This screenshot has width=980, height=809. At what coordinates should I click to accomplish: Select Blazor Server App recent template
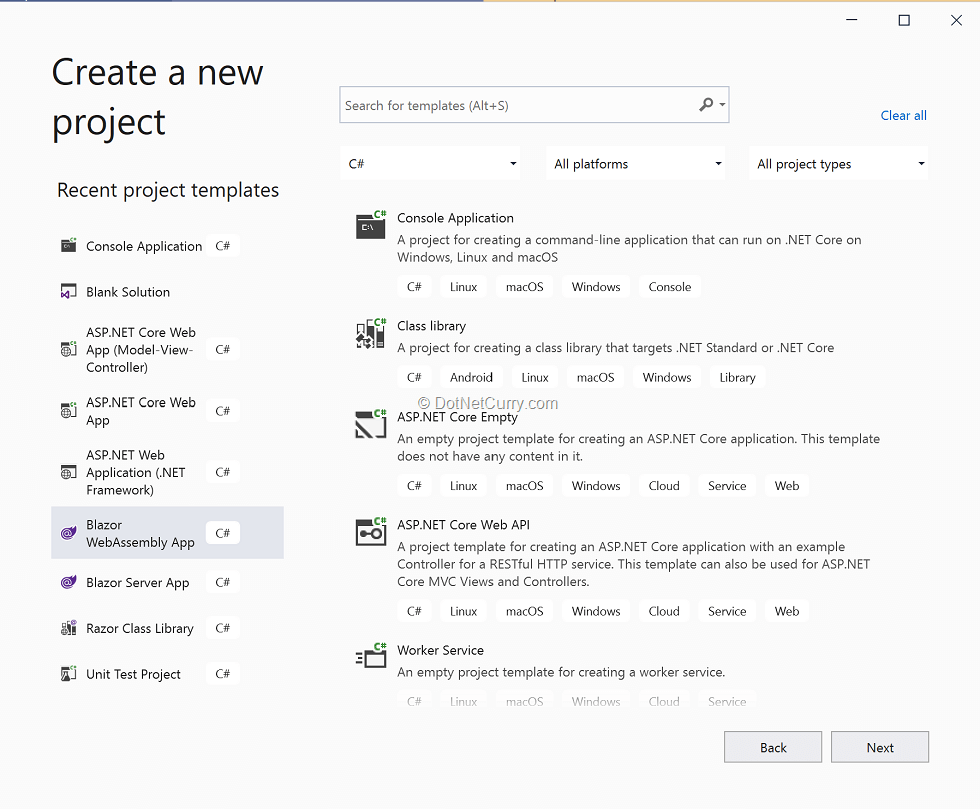pyautogui.click(x=168, y=582)
